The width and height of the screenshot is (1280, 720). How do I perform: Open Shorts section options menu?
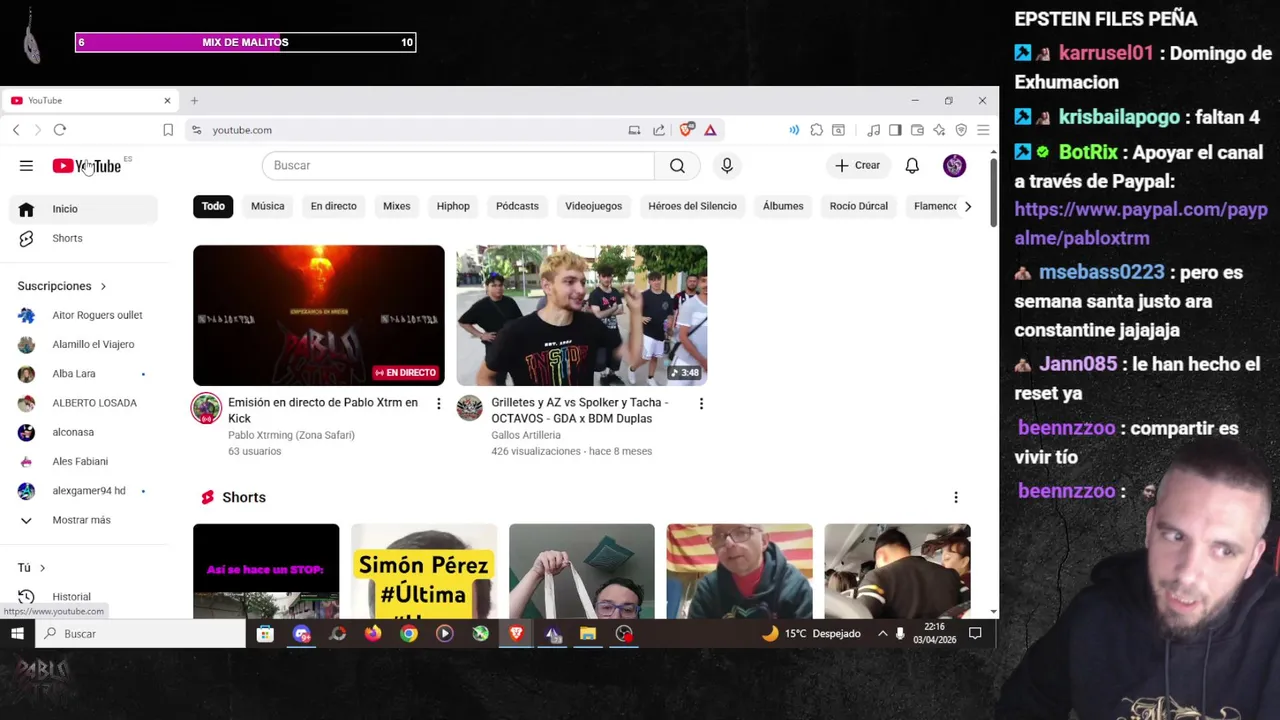tap(955, 497)
